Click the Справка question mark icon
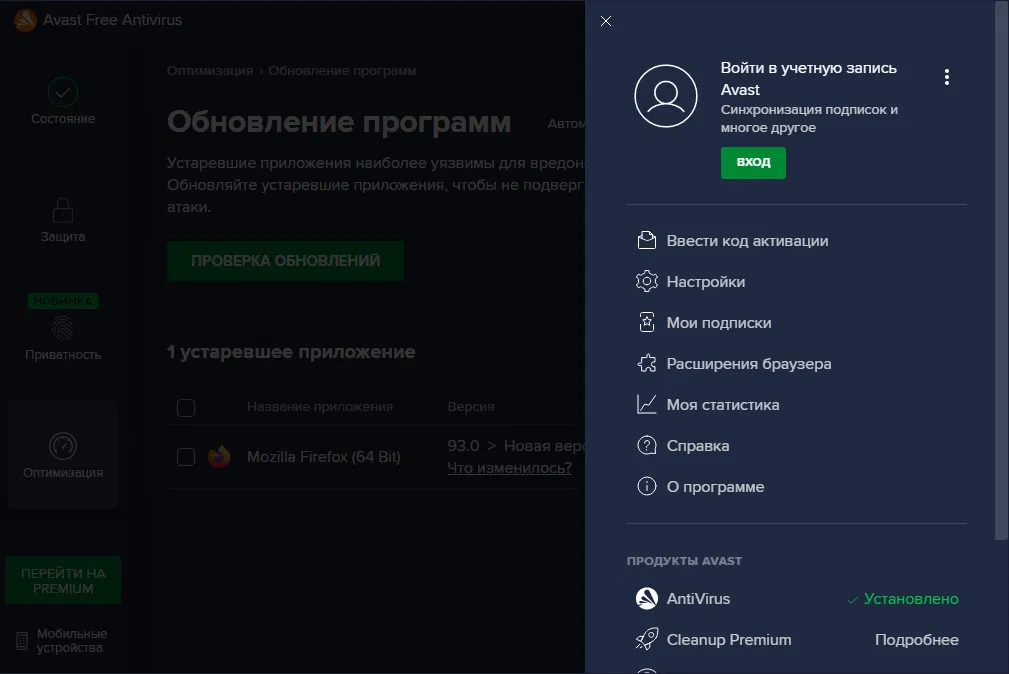The height and width of the screenshot is (674, 1009). click(646, 445)
